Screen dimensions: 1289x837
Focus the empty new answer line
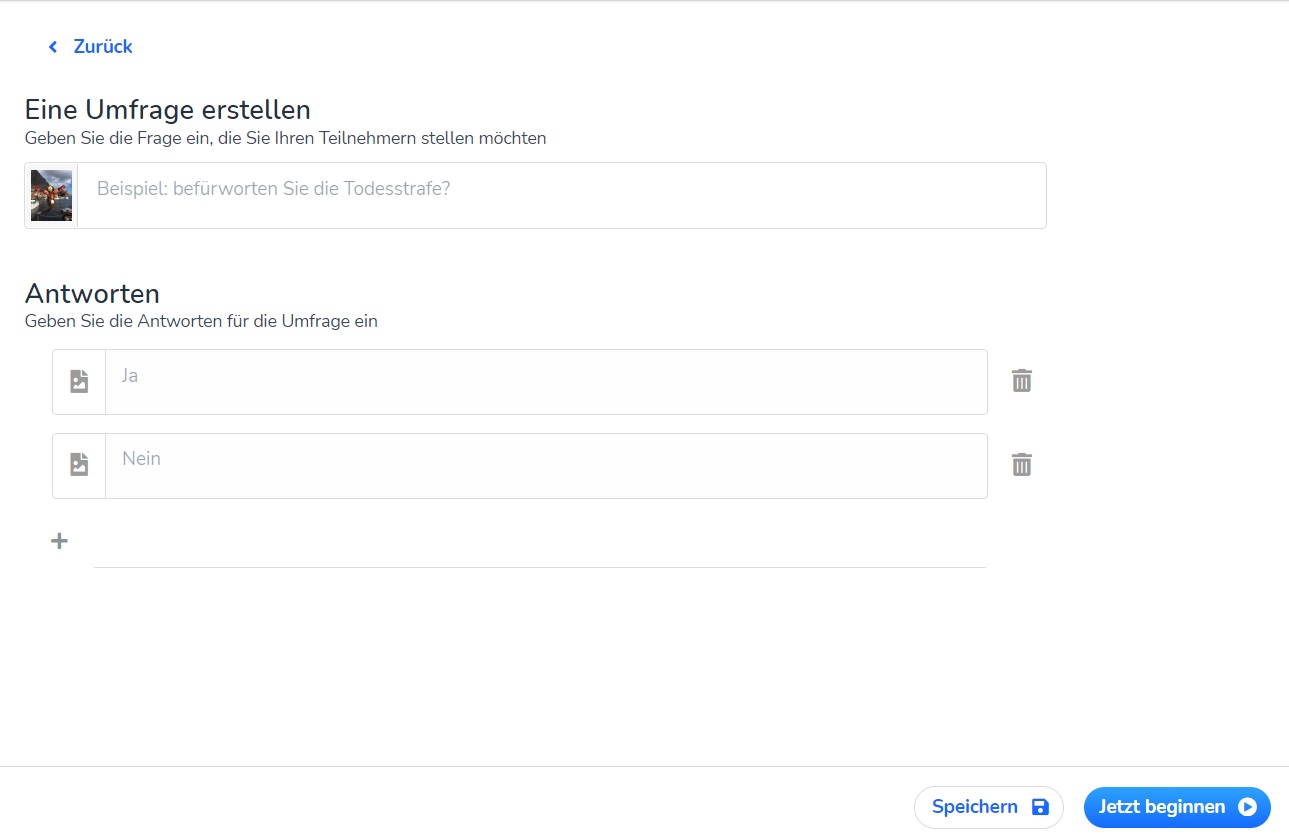pyautogui.click(x=540, y=548)
